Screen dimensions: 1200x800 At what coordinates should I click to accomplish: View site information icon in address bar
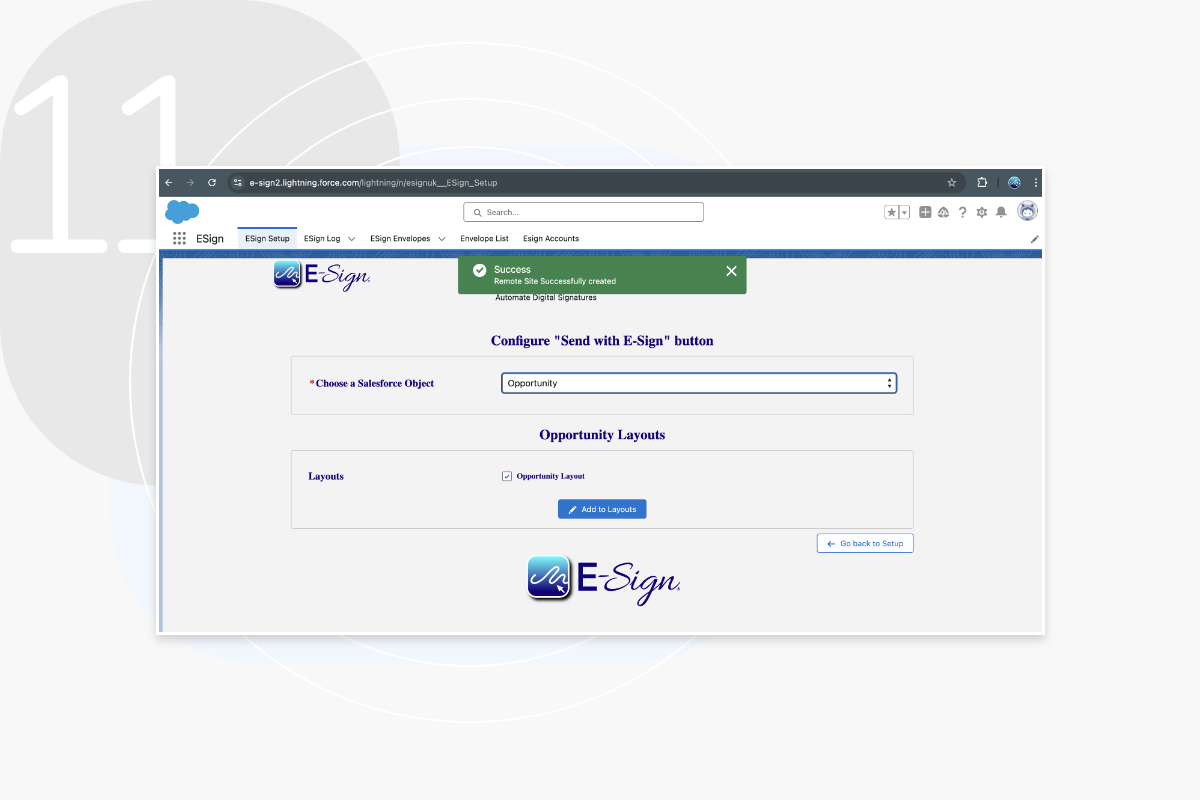point(237,183)
